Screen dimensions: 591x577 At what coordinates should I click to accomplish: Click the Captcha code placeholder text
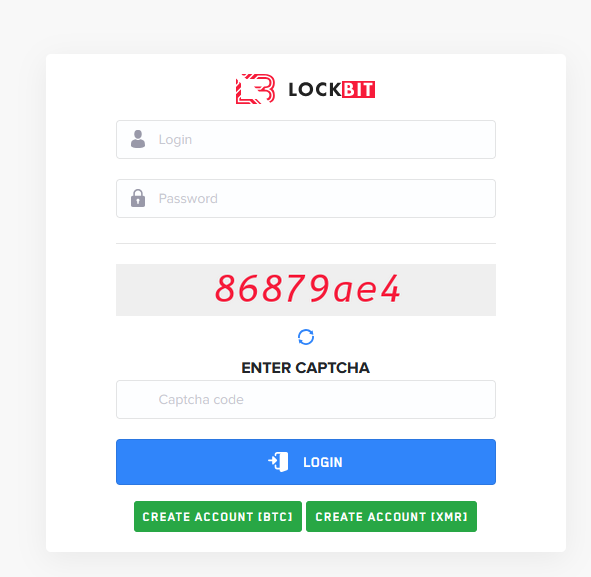tap(201, 399)
